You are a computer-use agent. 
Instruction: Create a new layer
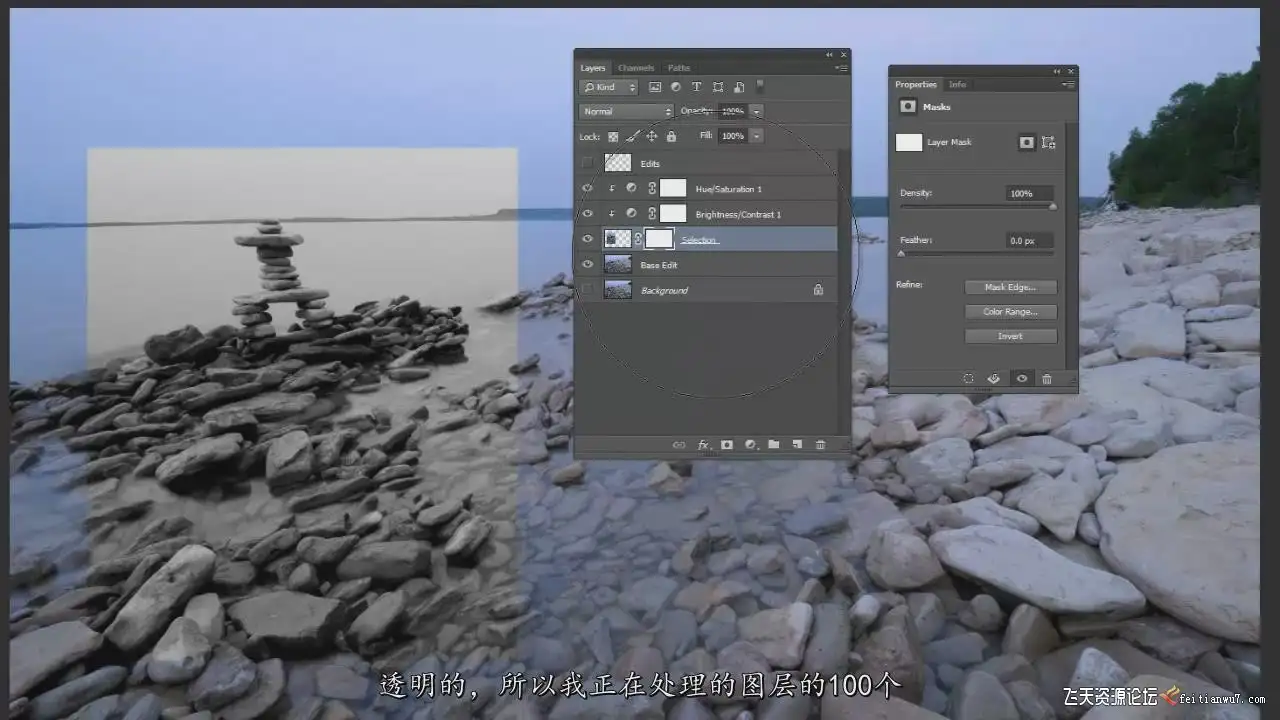coord(797,445)
